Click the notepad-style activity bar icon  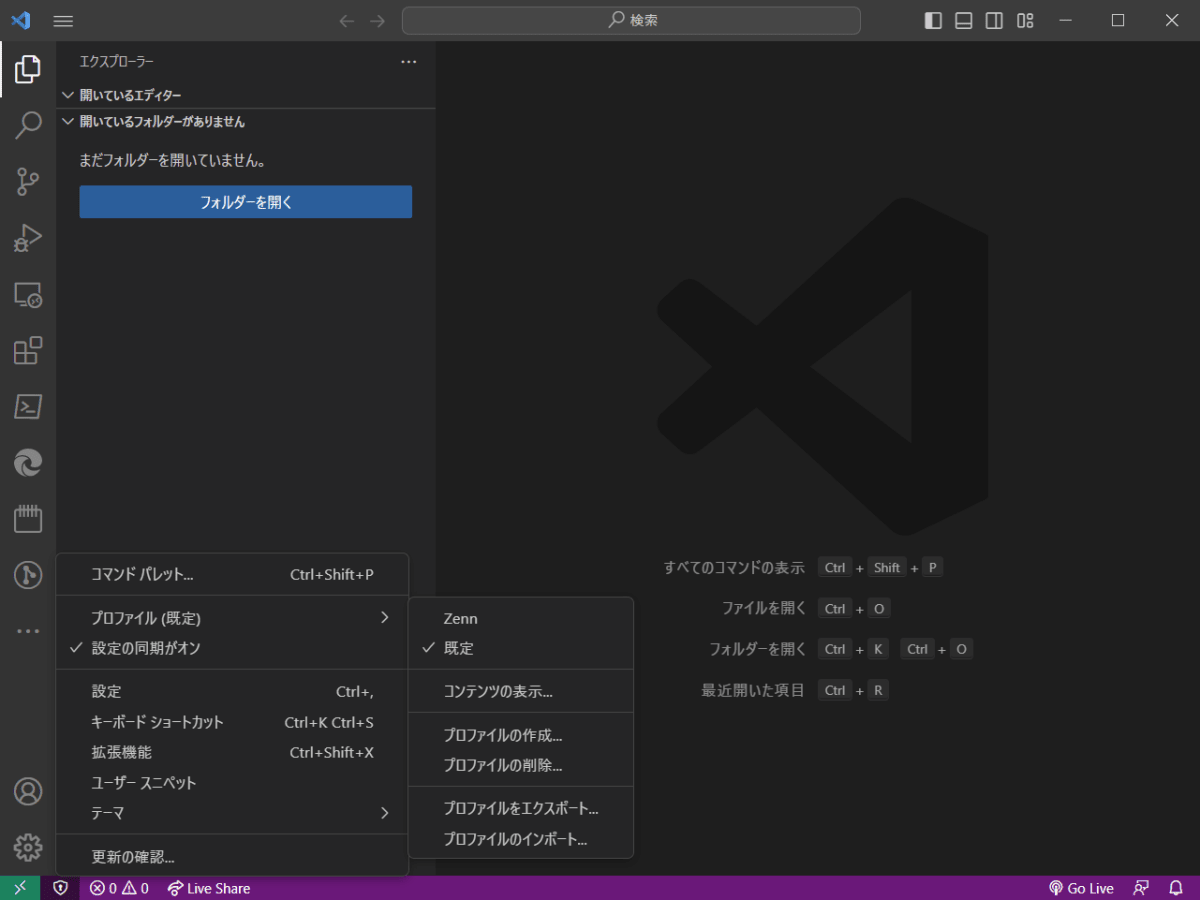[x=28, y=519]
